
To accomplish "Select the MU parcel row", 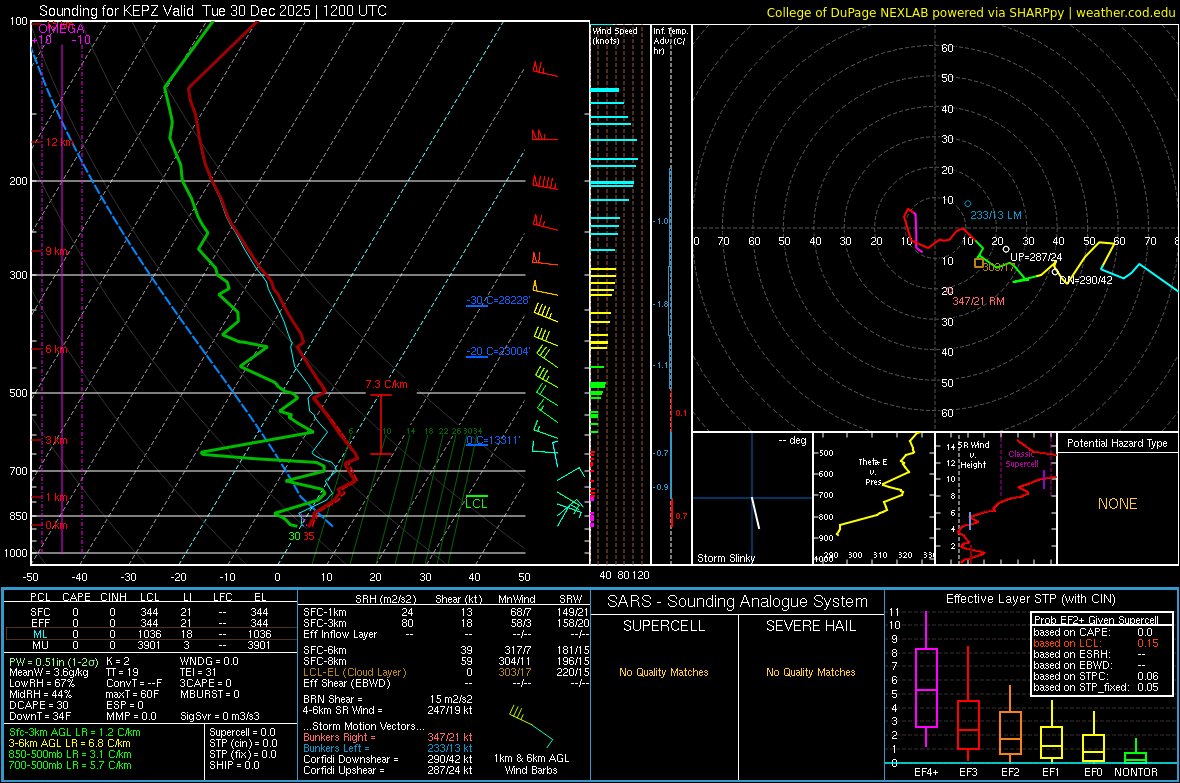I will 151,644.
